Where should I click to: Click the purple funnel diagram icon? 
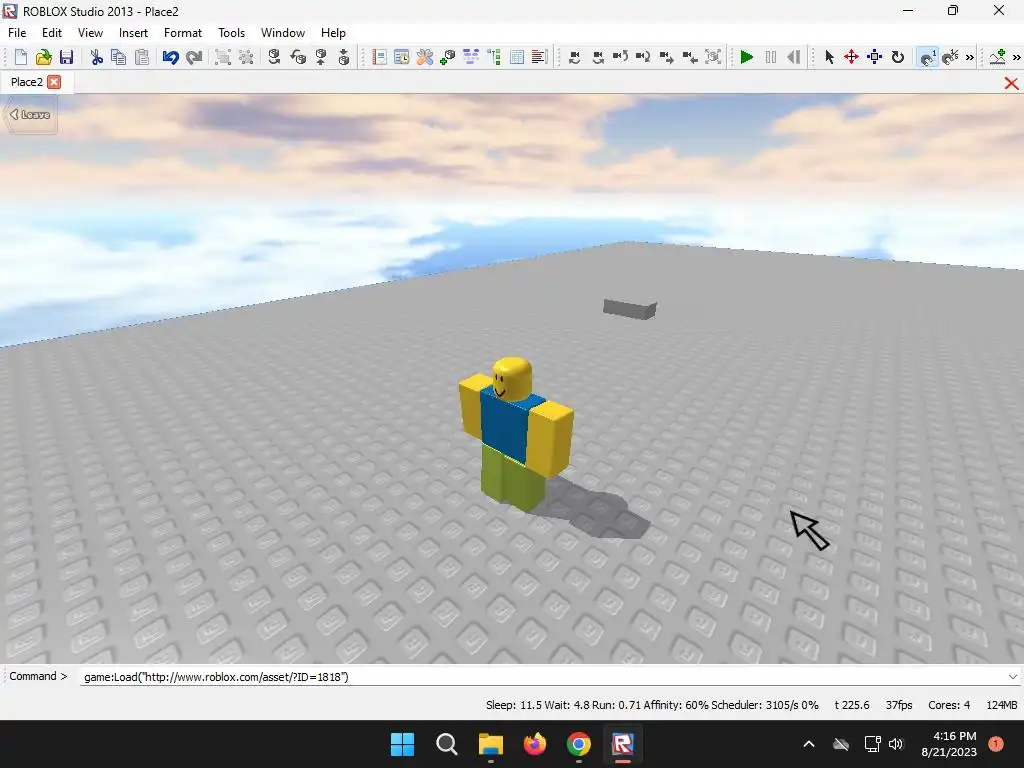pyautogui.click(x=471, y=57)
